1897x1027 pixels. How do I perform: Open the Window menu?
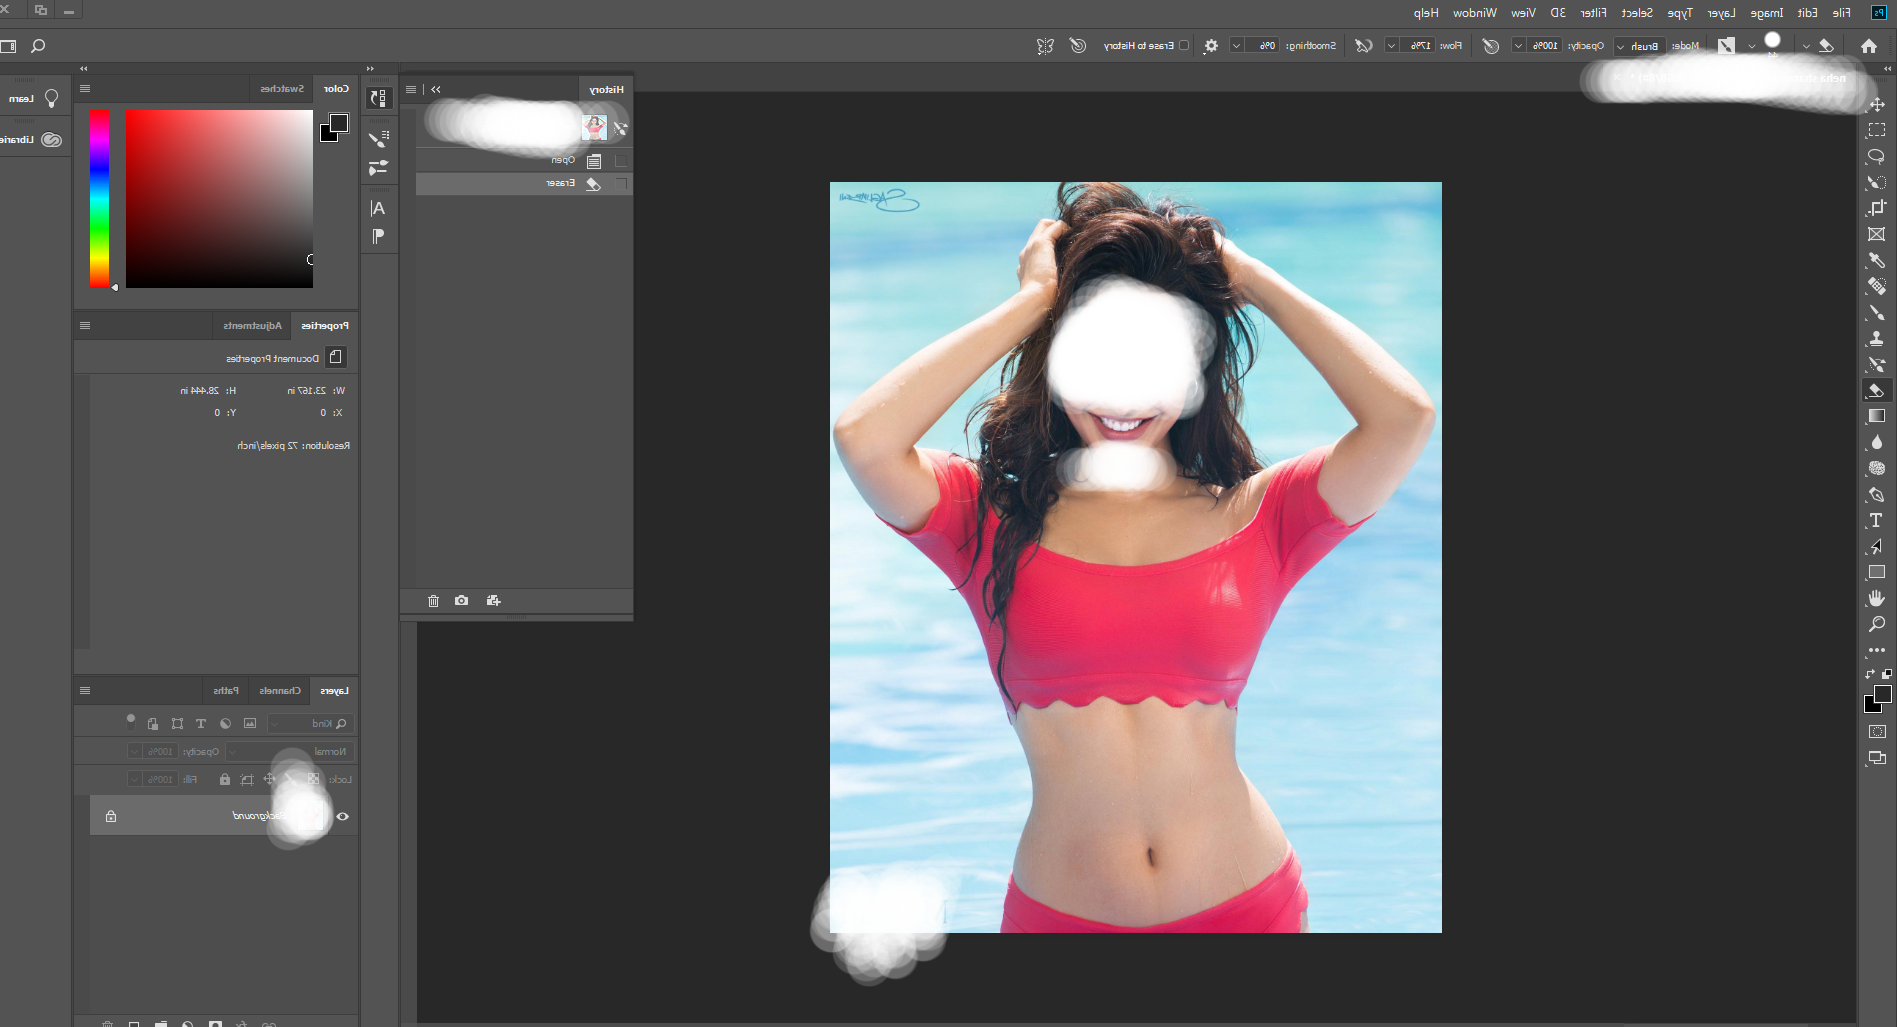coord(1474,13)
